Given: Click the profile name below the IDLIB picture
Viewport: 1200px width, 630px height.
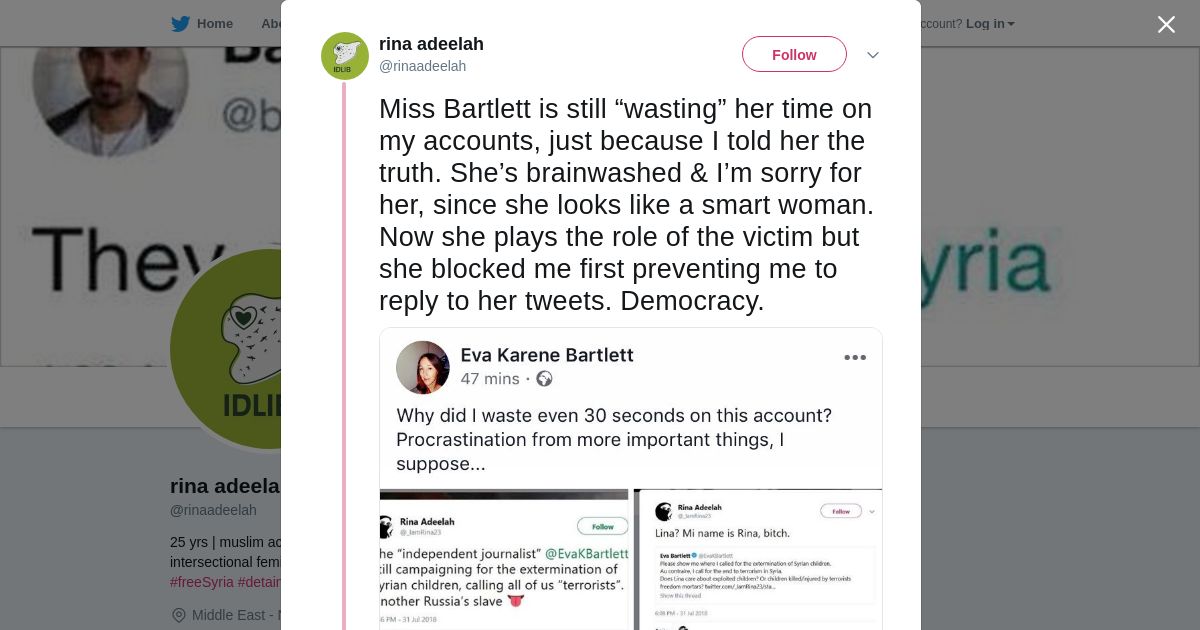Looking at the screenshot, I should click(x=225, y=486).
